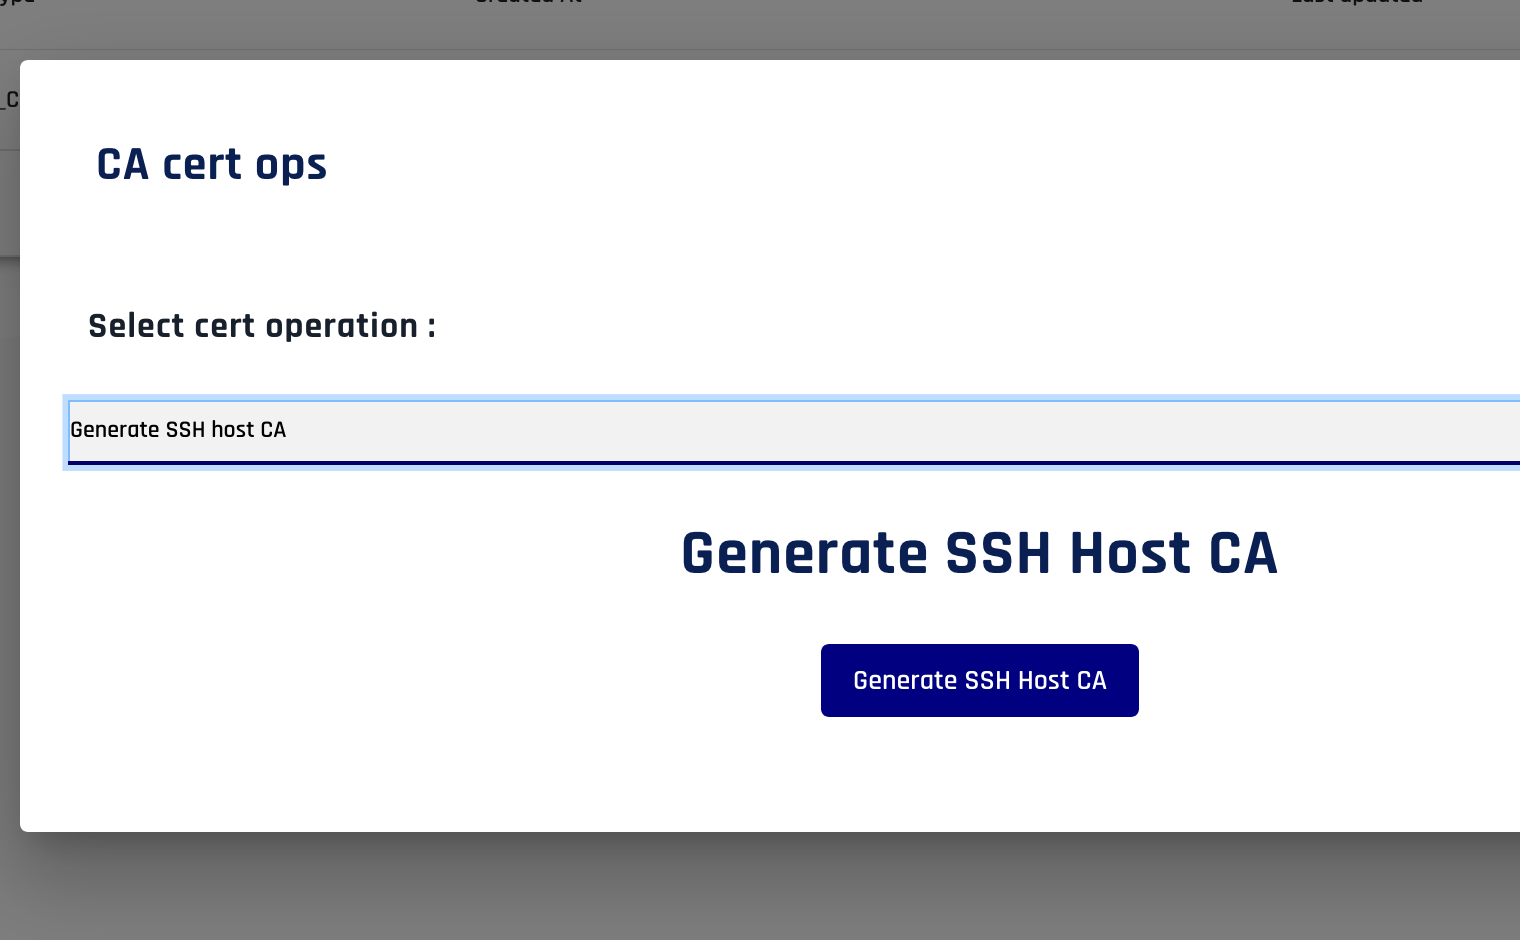Click the word 'CA' in the large heading

click(x=1243, y=554)
